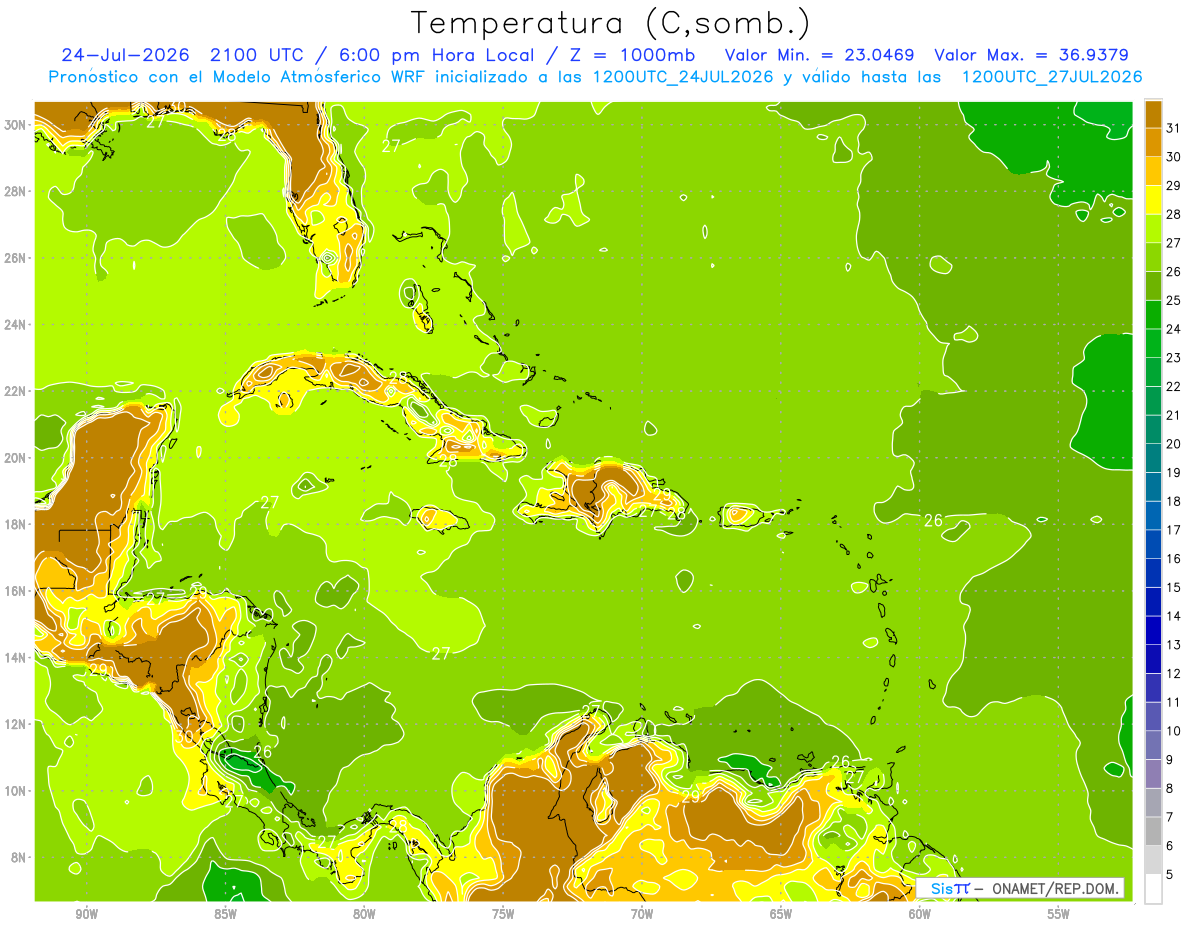Click the "30N" latitude label
Viewport: 1200px width, 927px height.
click(17, 124)
